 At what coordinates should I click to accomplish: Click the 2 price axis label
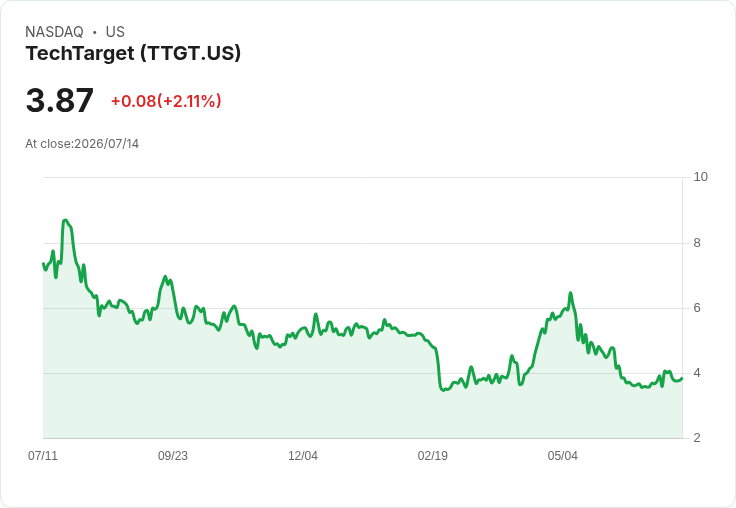[x=697, y=438]
